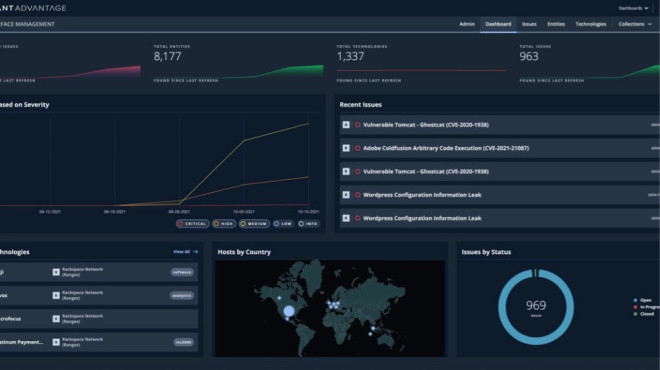
Task: Toggle the LOW severity legend filter
Action: coord(283,224)
